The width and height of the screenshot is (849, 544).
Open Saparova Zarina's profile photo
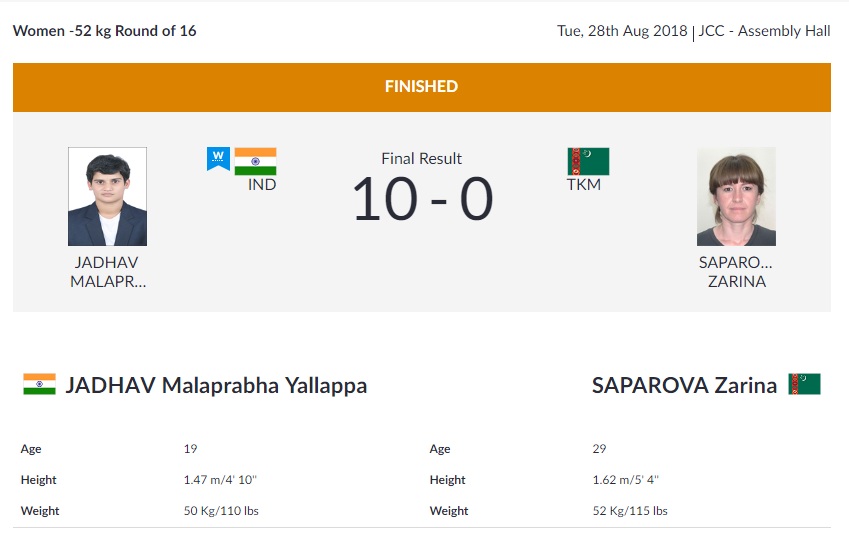point(736,197)
